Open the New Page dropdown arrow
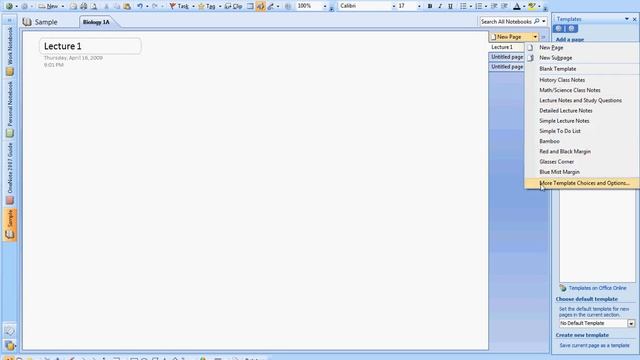This screenshot has height=360, width=640. pyautogui.click(x=535, y=37)
